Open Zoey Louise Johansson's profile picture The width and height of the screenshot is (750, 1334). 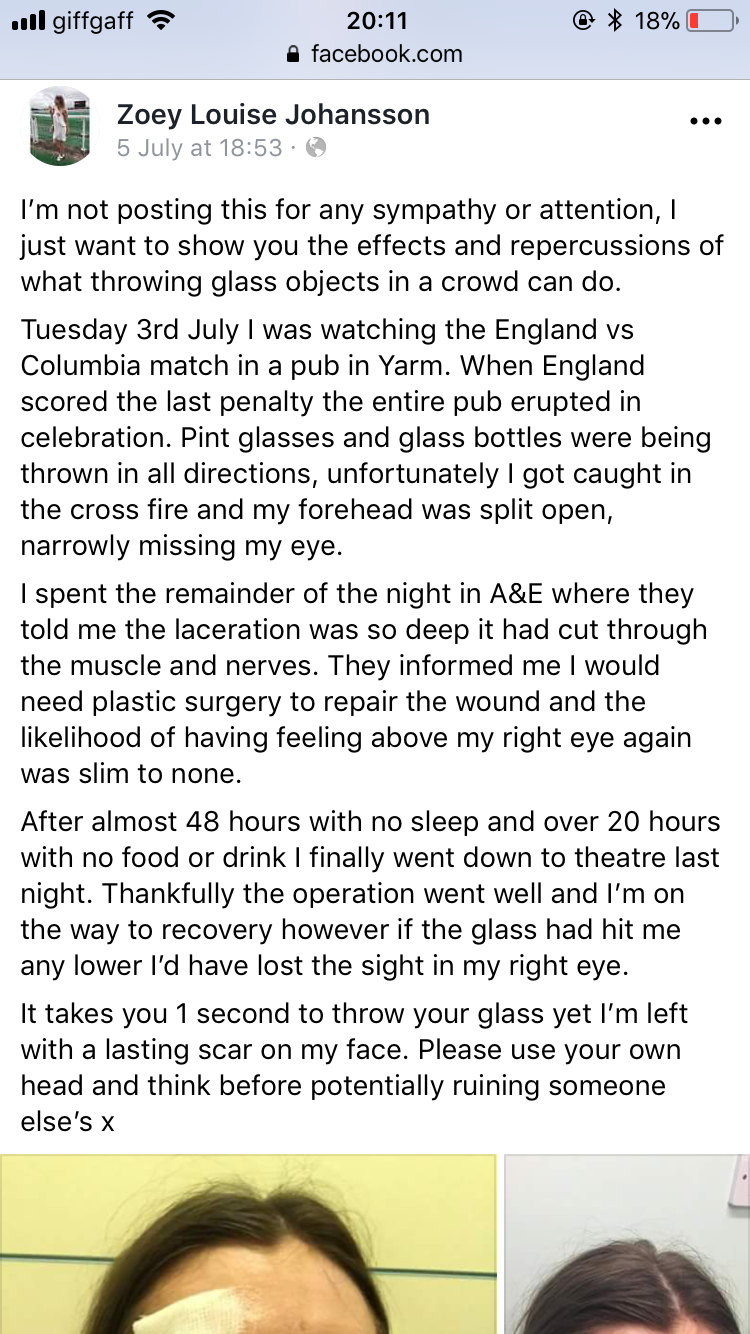[59, 126]
